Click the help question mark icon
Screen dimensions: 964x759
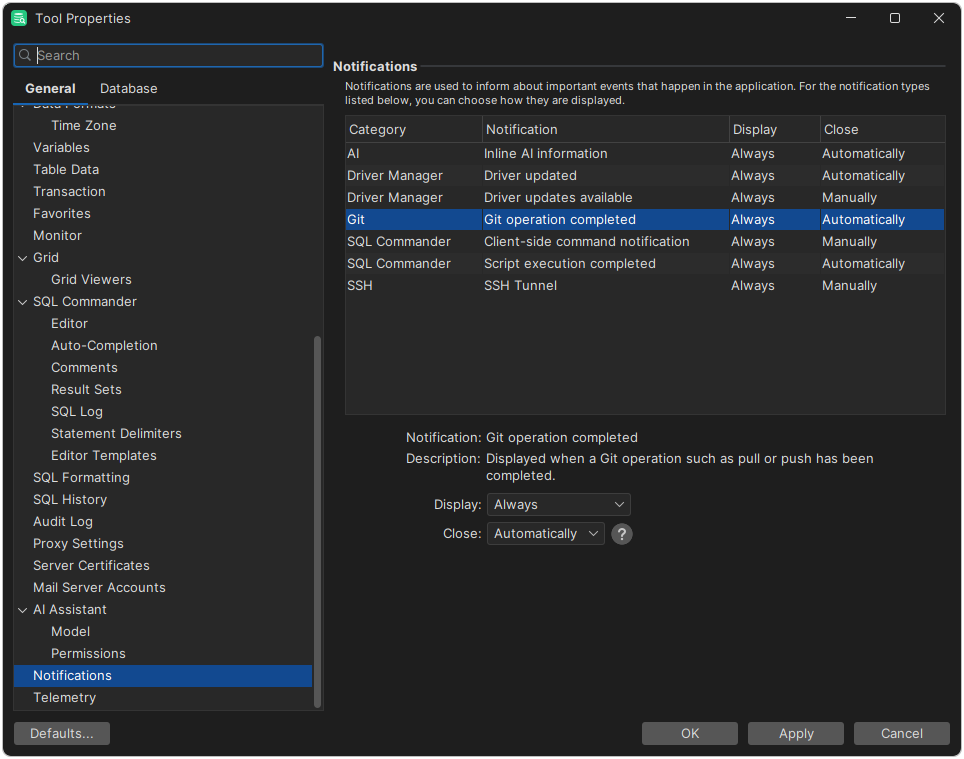click(622, 534)
